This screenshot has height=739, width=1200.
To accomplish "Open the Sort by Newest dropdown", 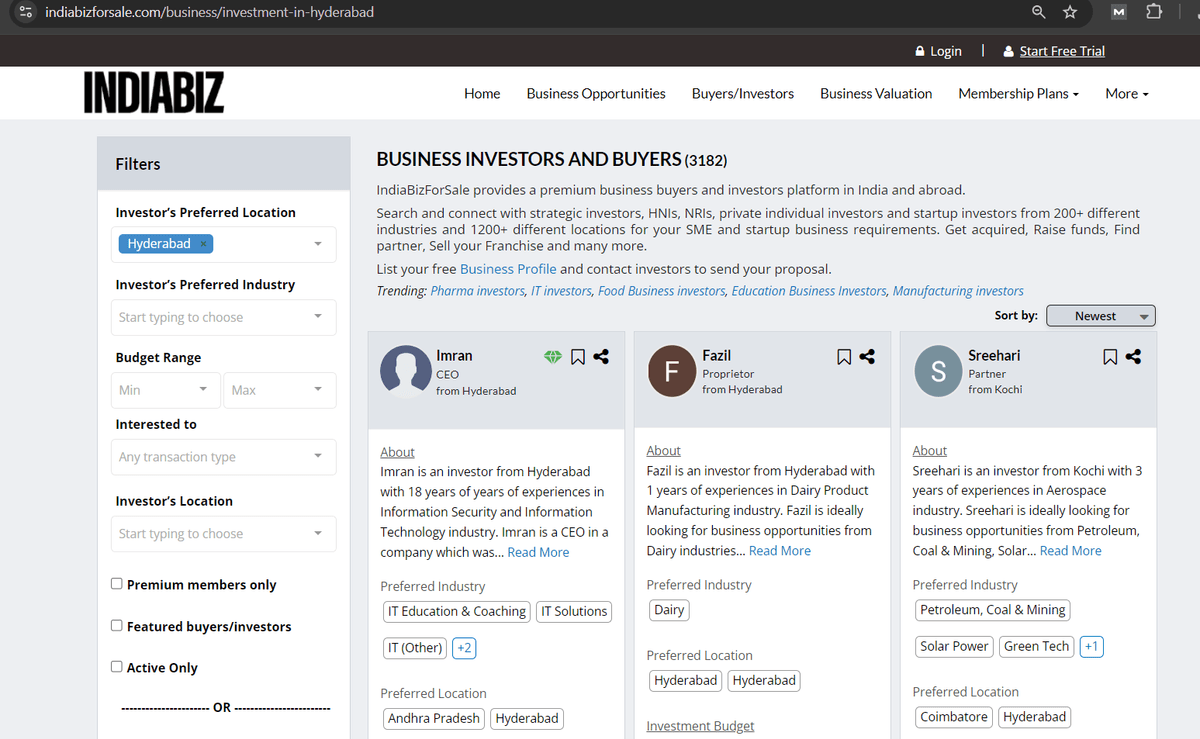I will click(x=1101, y=316).
